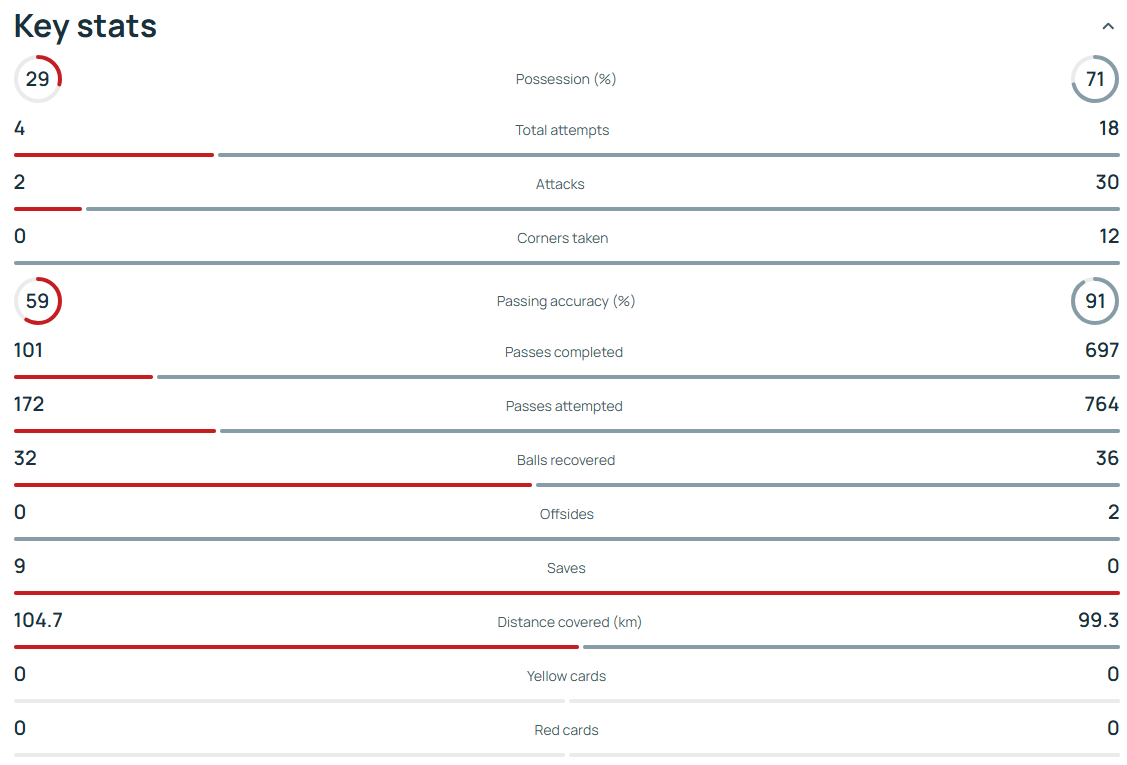The height and width of the screenshot is (765, 1127).
Task: Click the Distance covered (km) label
Action: (x=569, y=622)
